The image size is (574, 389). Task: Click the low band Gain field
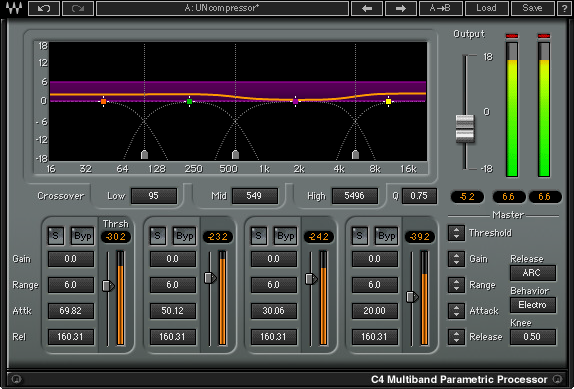click(71, 259)
